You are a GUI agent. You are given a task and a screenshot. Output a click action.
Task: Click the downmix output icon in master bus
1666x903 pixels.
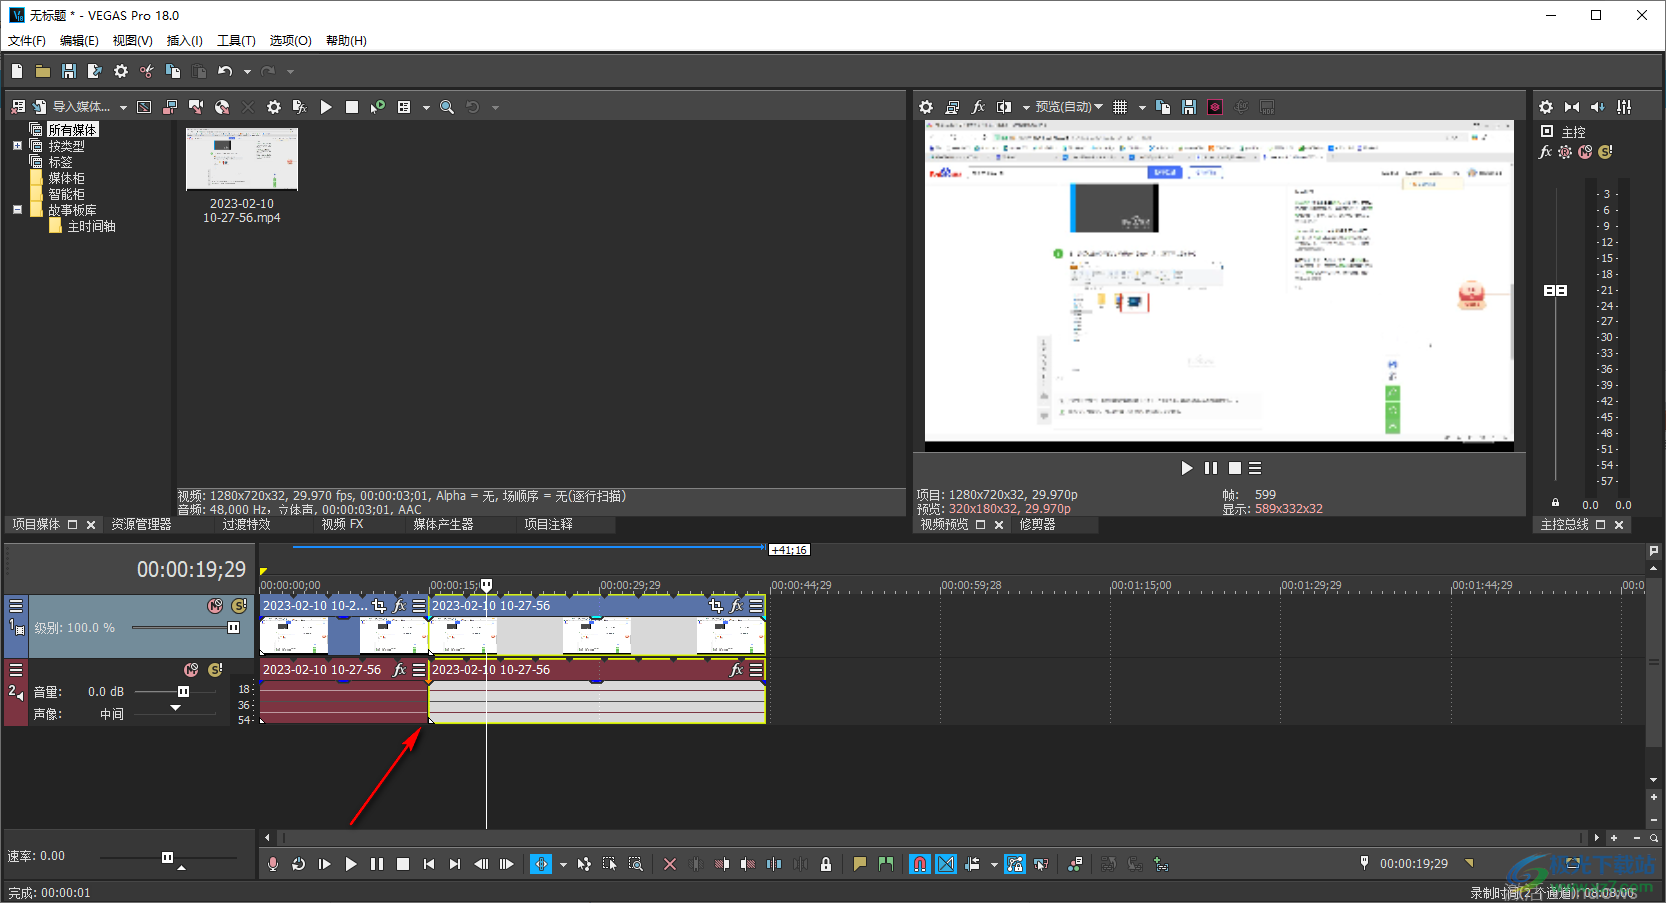(x=1572, y=107)
